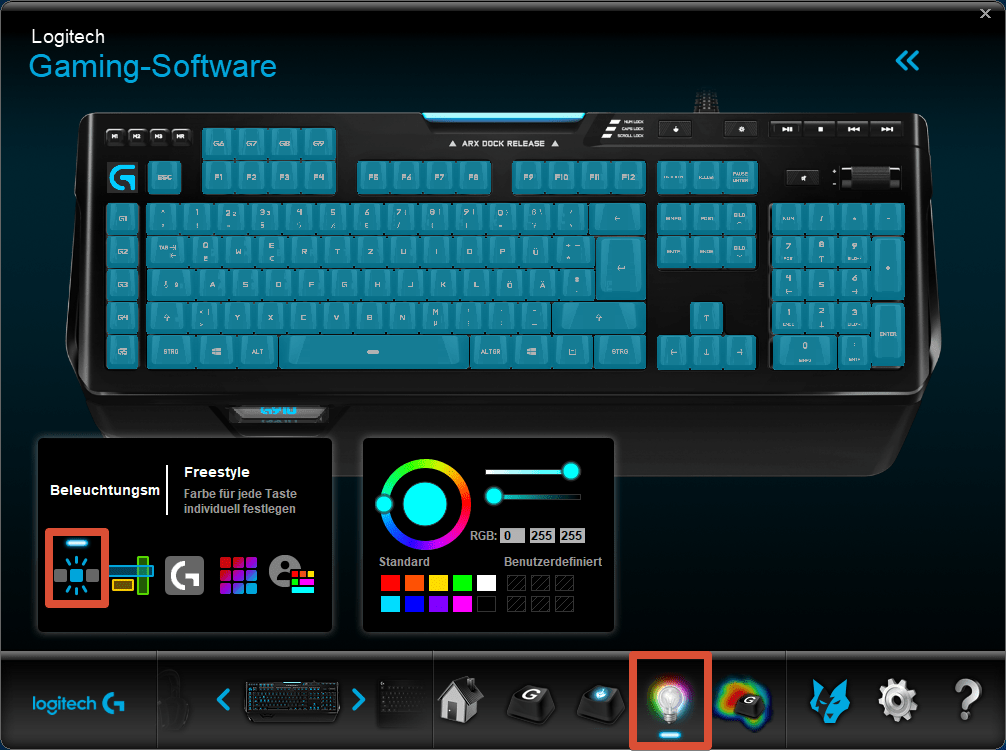This screenshot has width=1006, height=754.
Task: Pick the red standard color swatch
Action: point(390,583)
